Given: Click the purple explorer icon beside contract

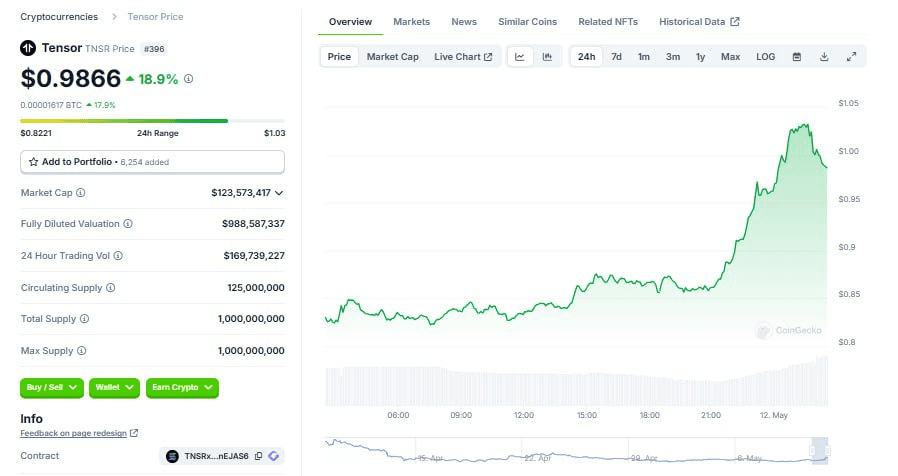Looking at the screenshot, I should 274,456.
